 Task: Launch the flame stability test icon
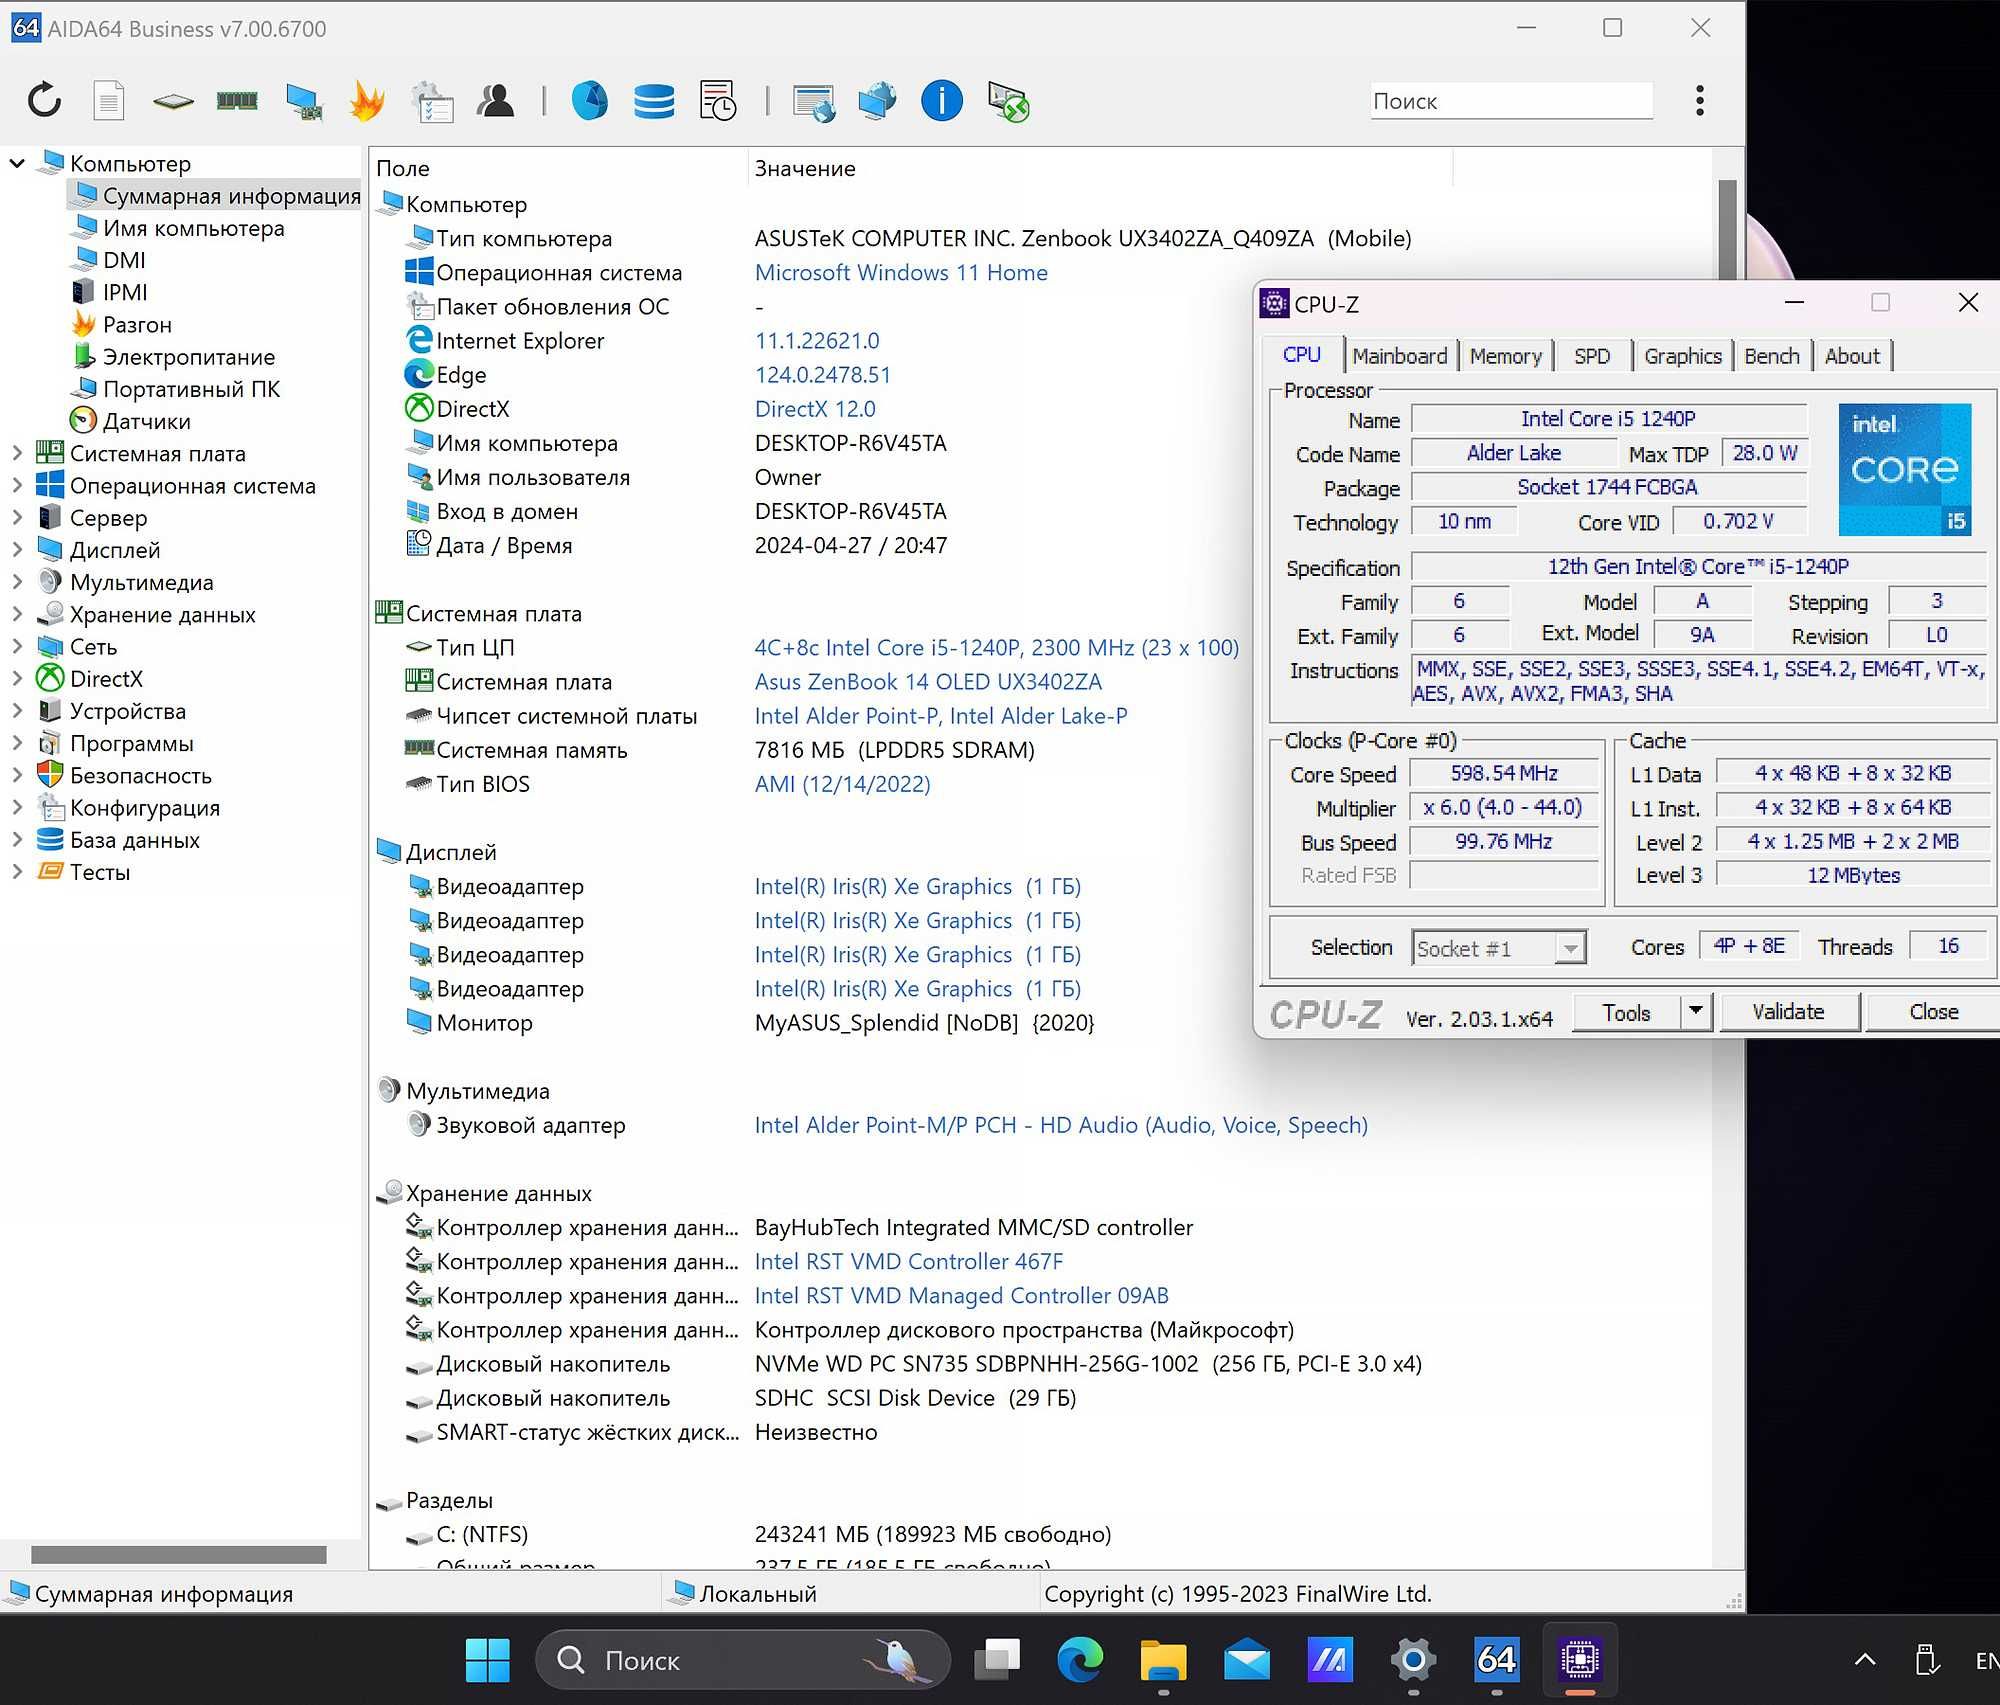(367, 101)
